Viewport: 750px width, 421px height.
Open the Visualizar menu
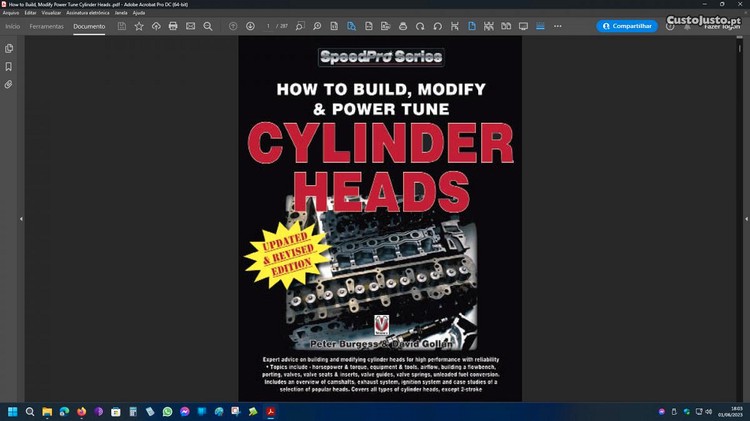pos(51,12)
